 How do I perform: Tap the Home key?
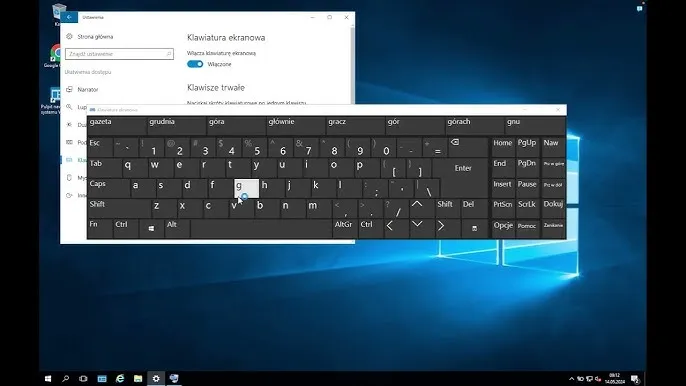tap(503, 147)
